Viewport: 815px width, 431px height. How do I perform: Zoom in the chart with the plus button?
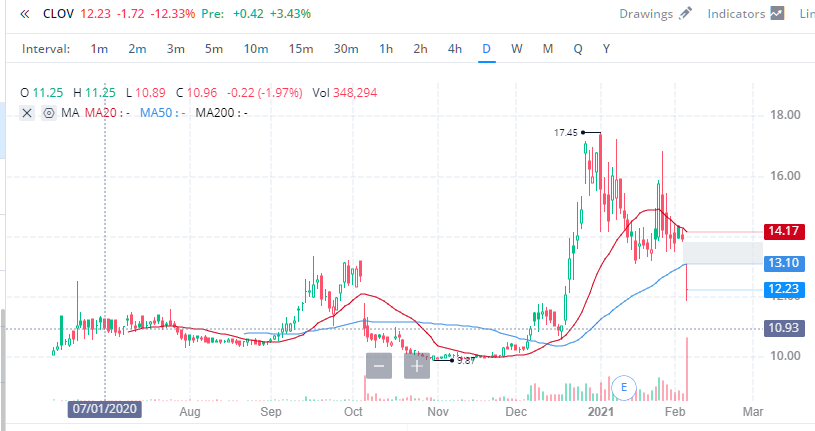[x=417, y=365]
